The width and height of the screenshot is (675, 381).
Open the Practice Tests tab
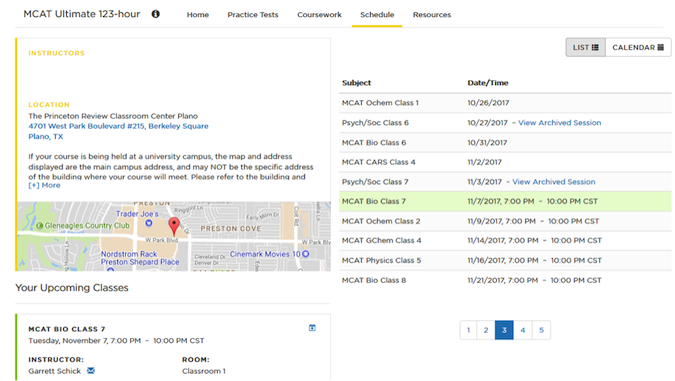pyautogui.click(x=253, y=15)
